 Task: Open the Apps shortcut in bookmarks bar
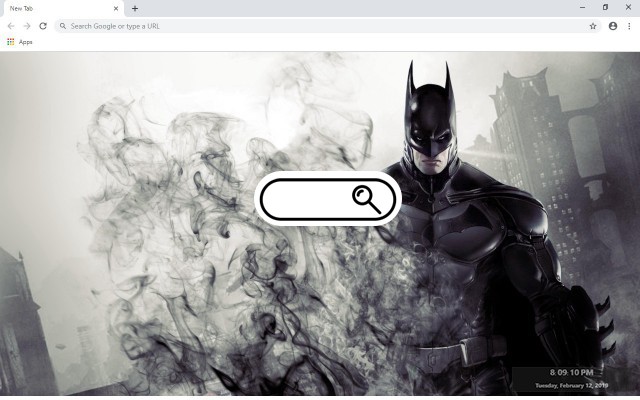click(20, 42)
